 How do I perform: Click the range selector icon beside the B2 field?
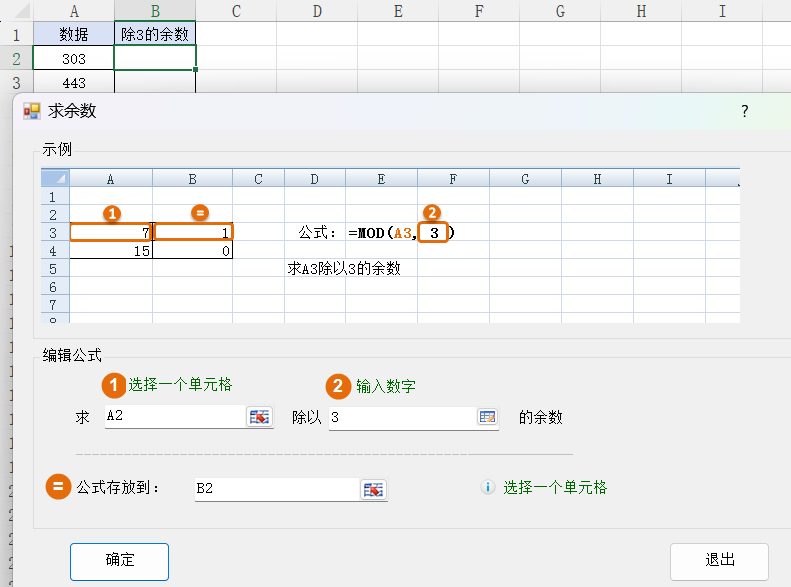373,489
